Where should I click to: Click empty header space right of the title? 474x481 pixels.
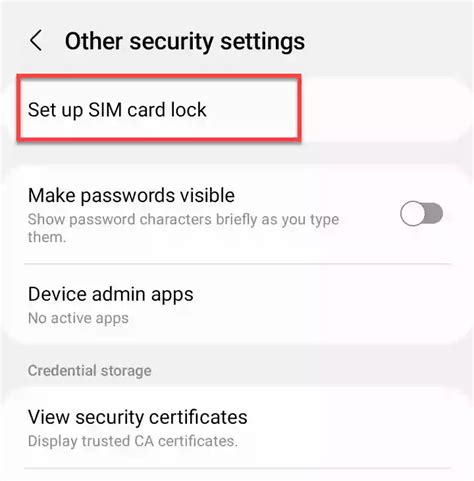coord(387,41)
